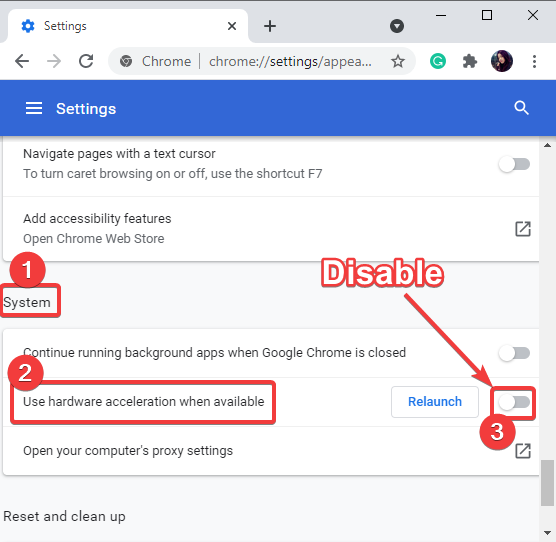556x542 pixels.
Task: Open the Extensions puzzle icon
Action: coord(469,61)
